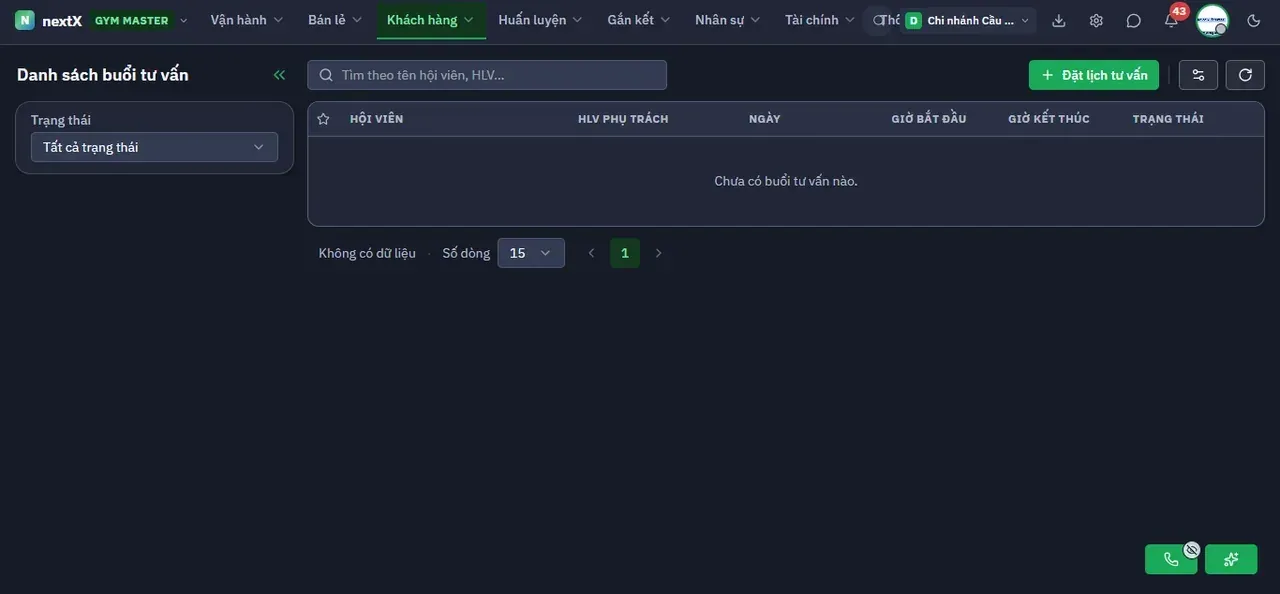Expand the 'Bán lẻ' menu
The image size is (1280, 594).
pyautogui.click(x=335, y=20)
